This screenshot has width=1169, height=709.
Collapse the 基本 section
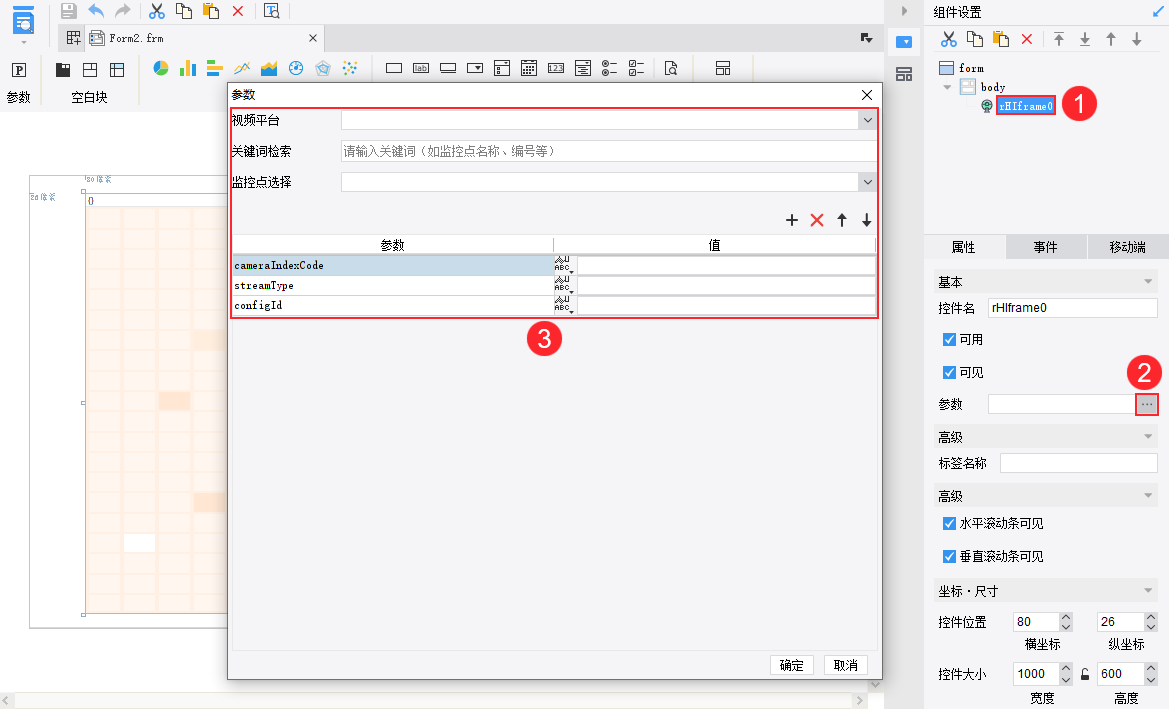tap(1148, 282)
